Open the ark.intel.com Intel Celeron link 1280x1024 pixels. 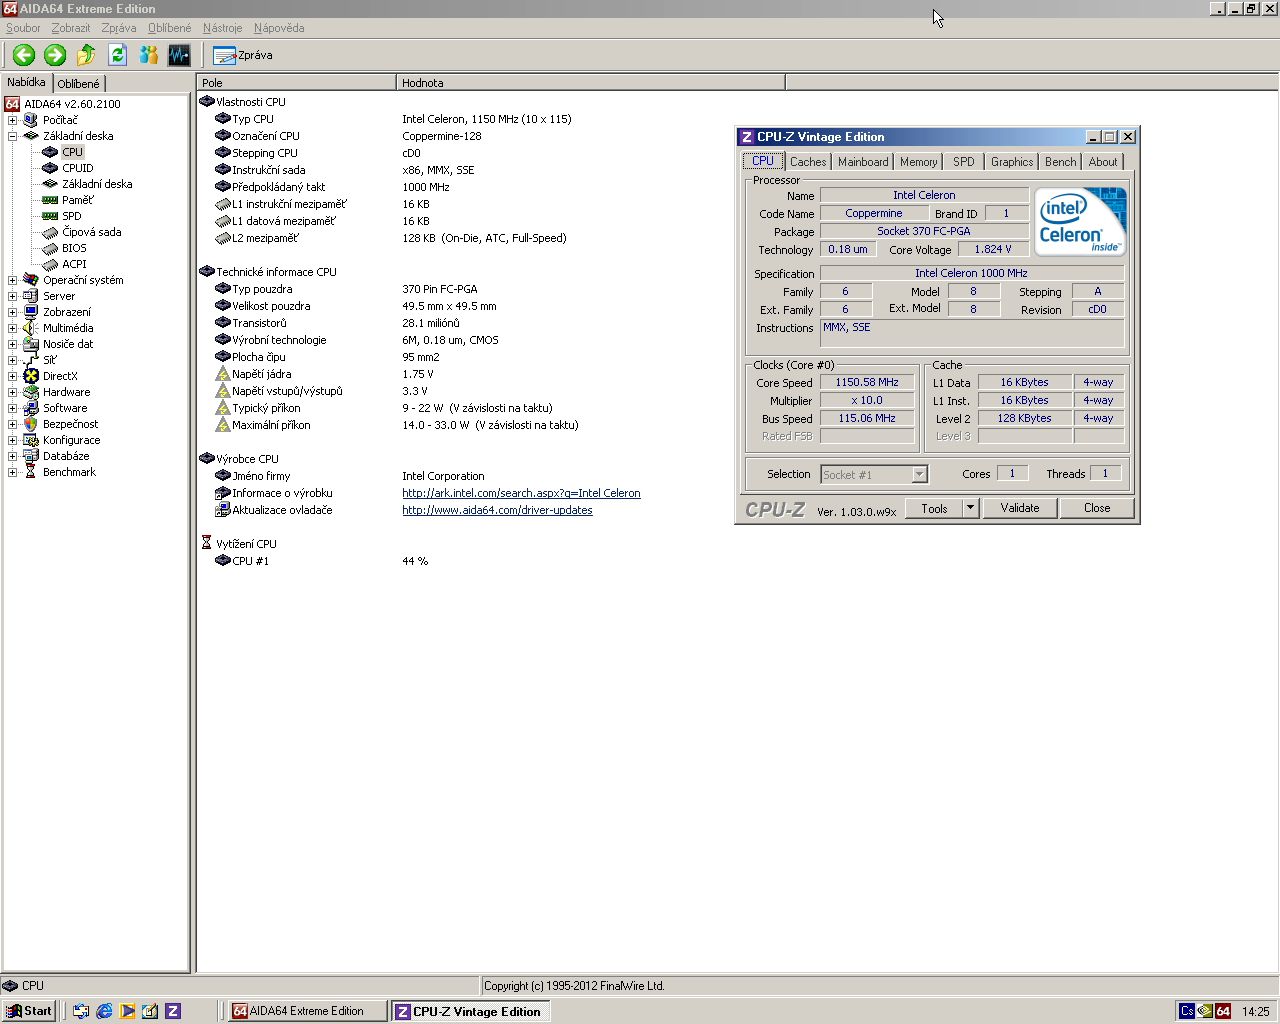coord(521,493)
